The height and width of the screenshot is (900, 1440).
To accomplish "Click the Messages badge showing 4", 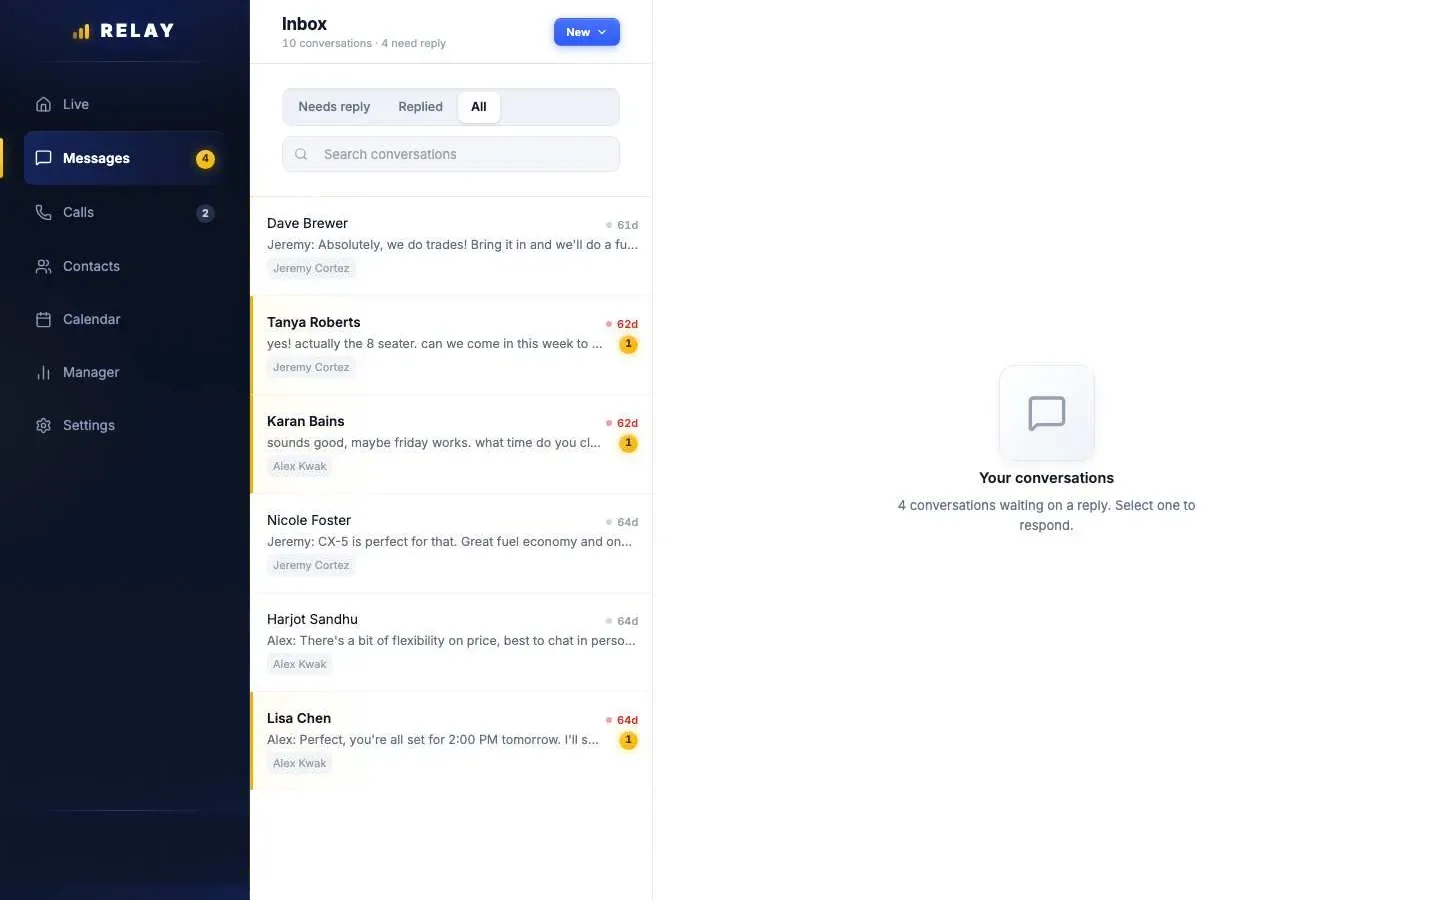I will 205,158.
